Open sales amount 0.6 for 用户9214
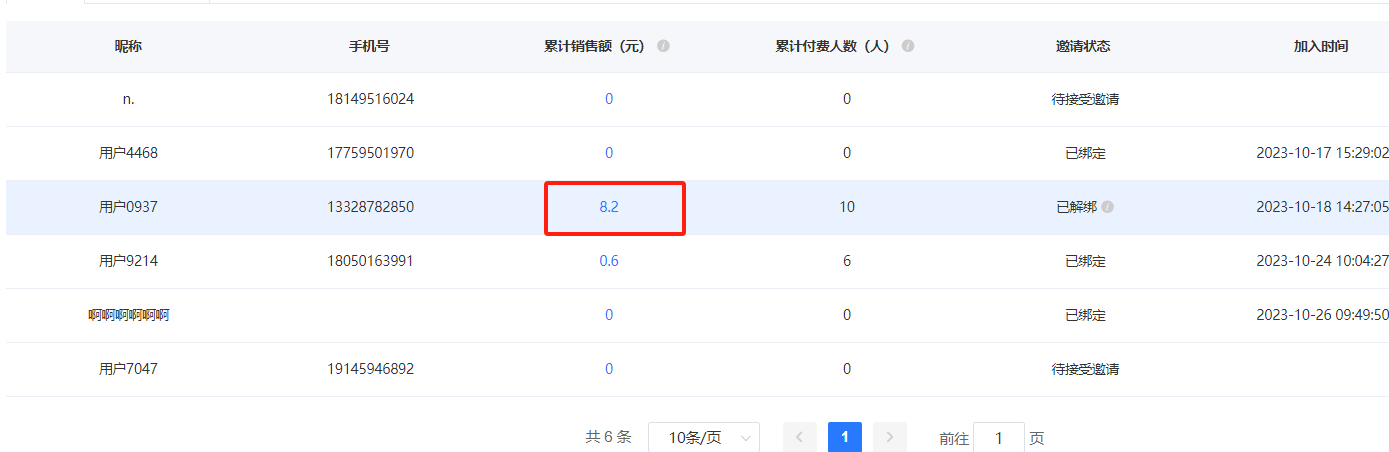 coord(609,261)
